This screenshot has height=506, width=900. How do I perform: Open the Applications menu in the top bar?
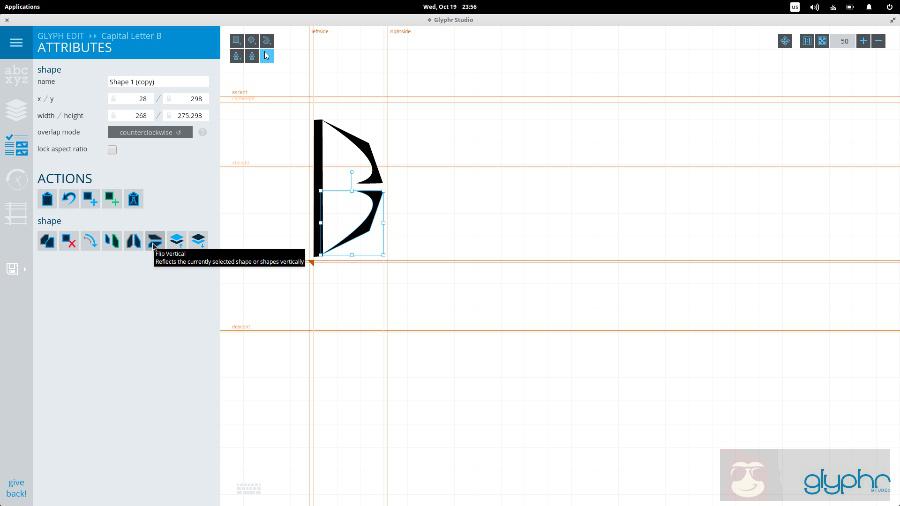22,7
